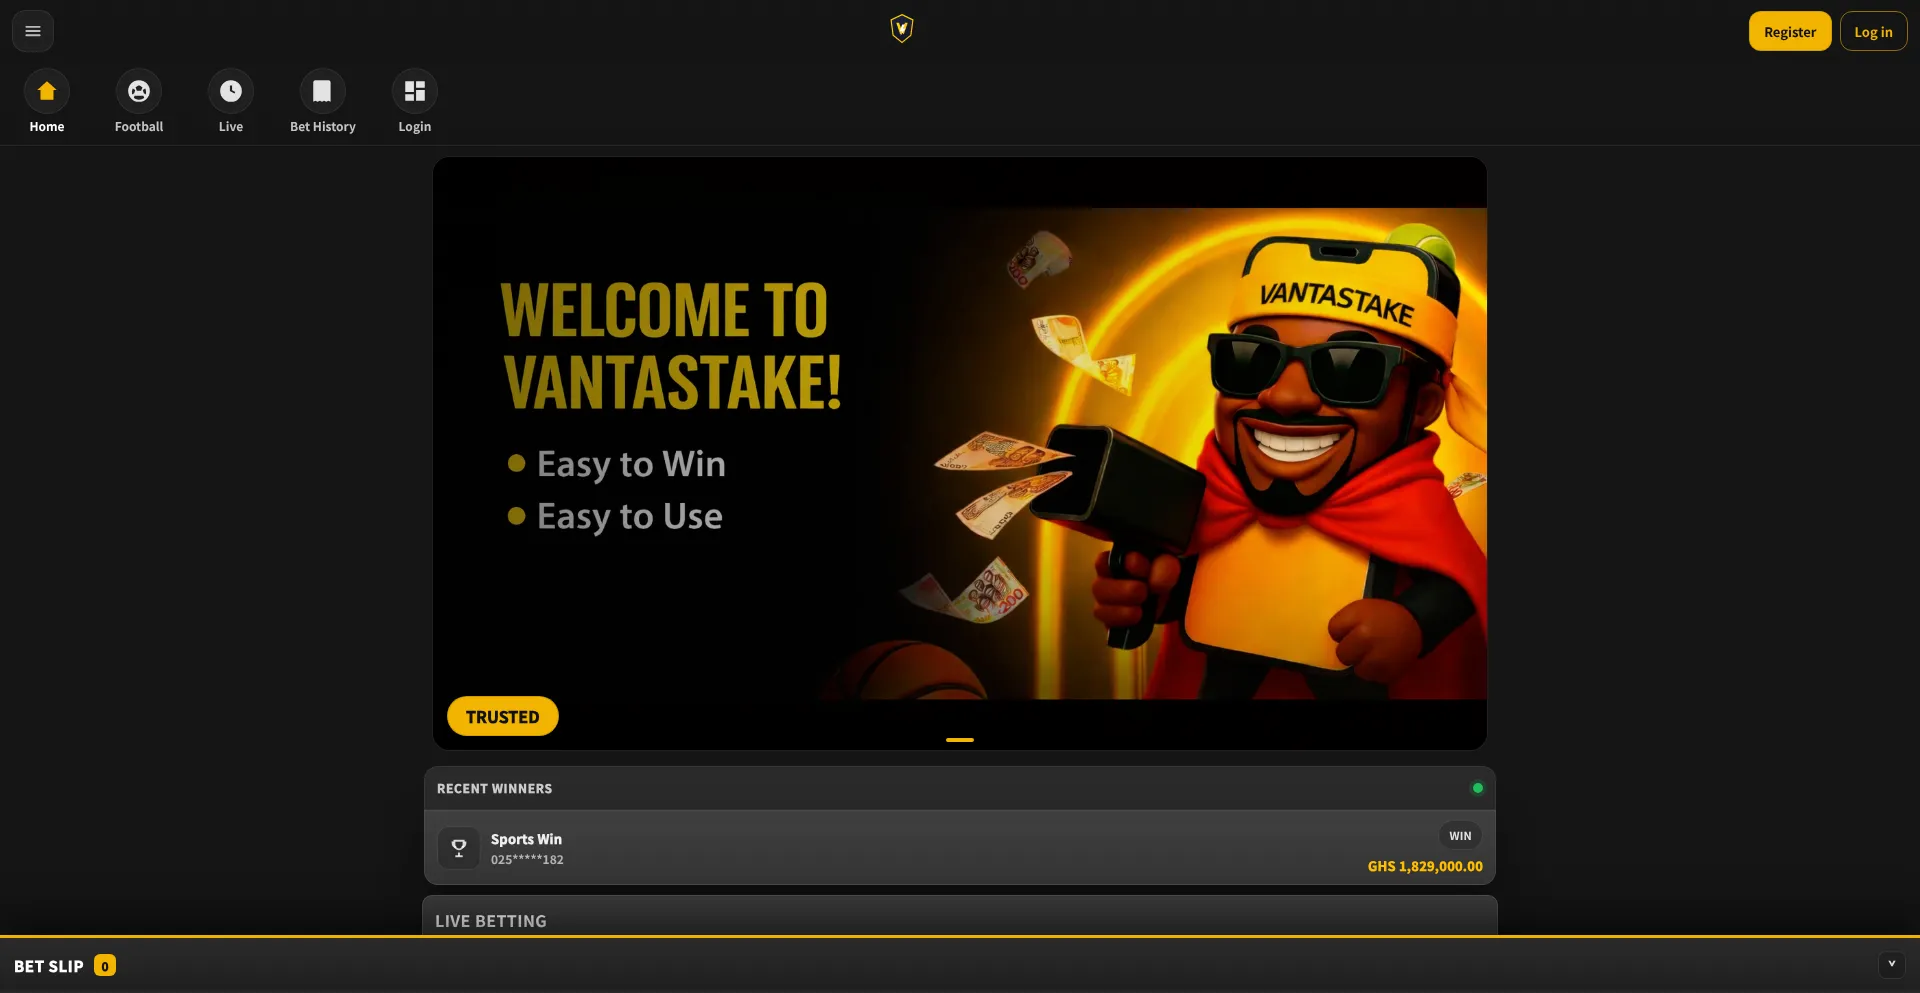The width and height of the screenshot is (1920, 993).
Task: Open the hamburger menu
Action: coord(33,31)
